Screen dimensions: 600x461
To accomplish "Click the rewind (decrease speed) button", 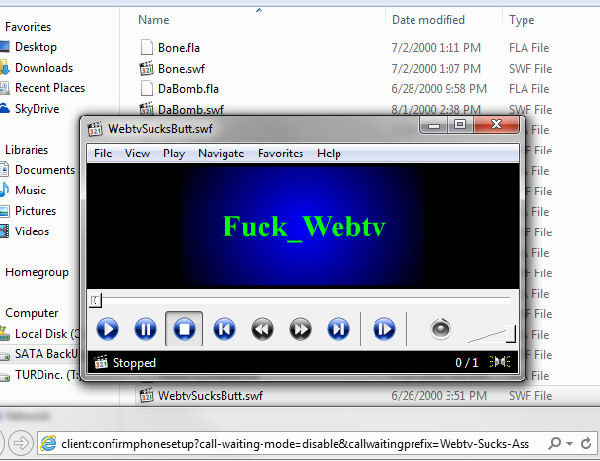I will (x=262, y=329).
